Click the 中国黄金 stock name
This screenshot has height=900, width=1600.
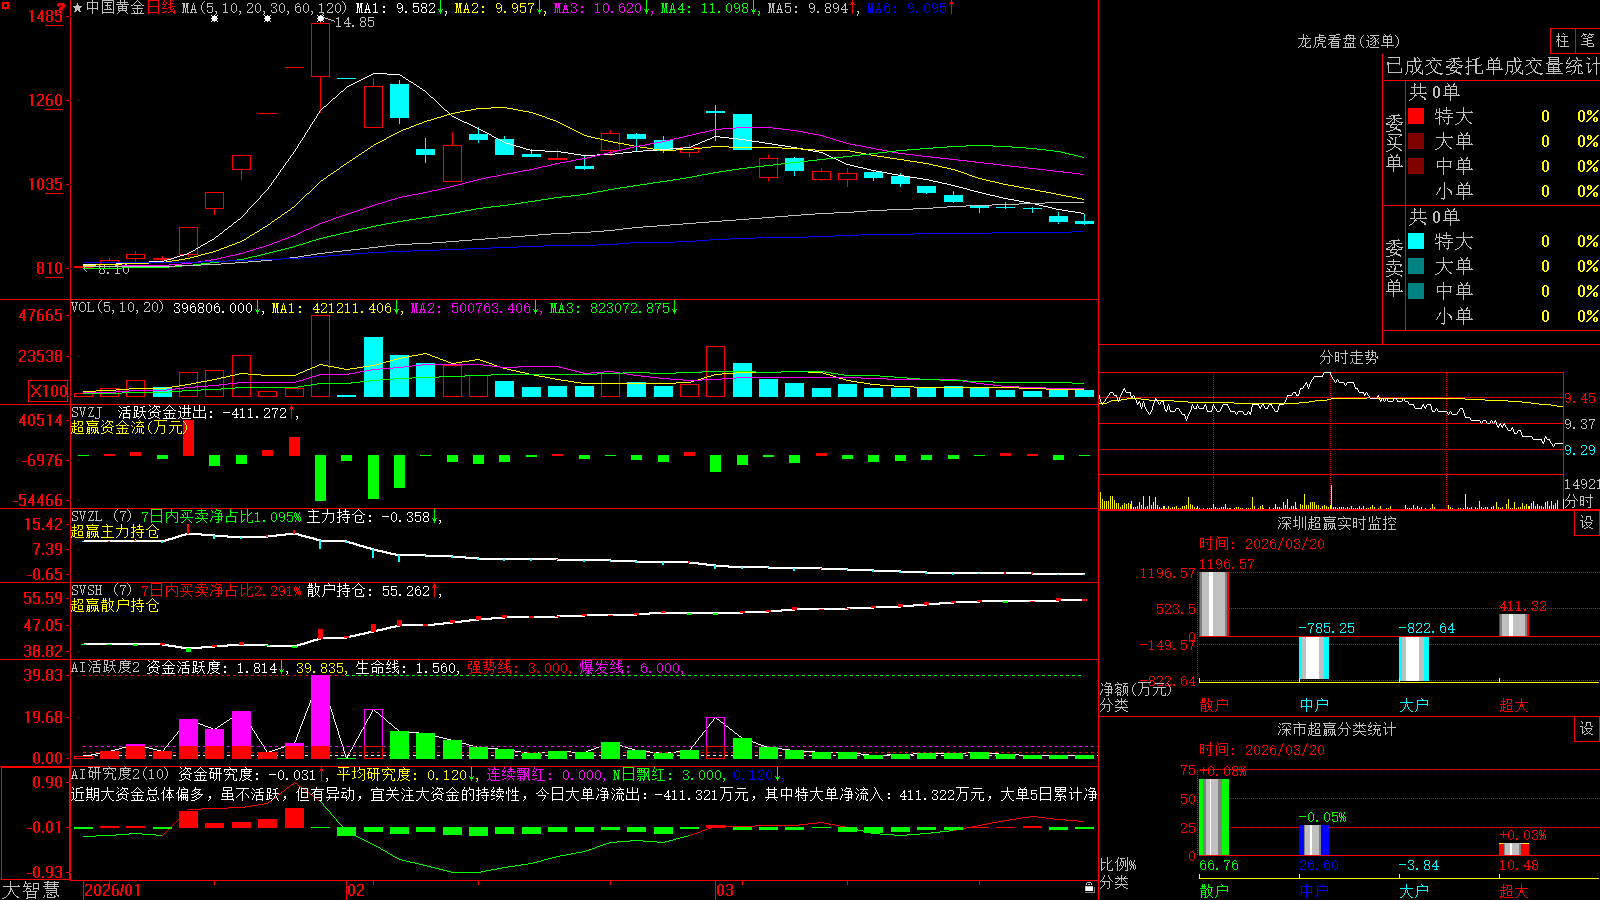point(115,8)
